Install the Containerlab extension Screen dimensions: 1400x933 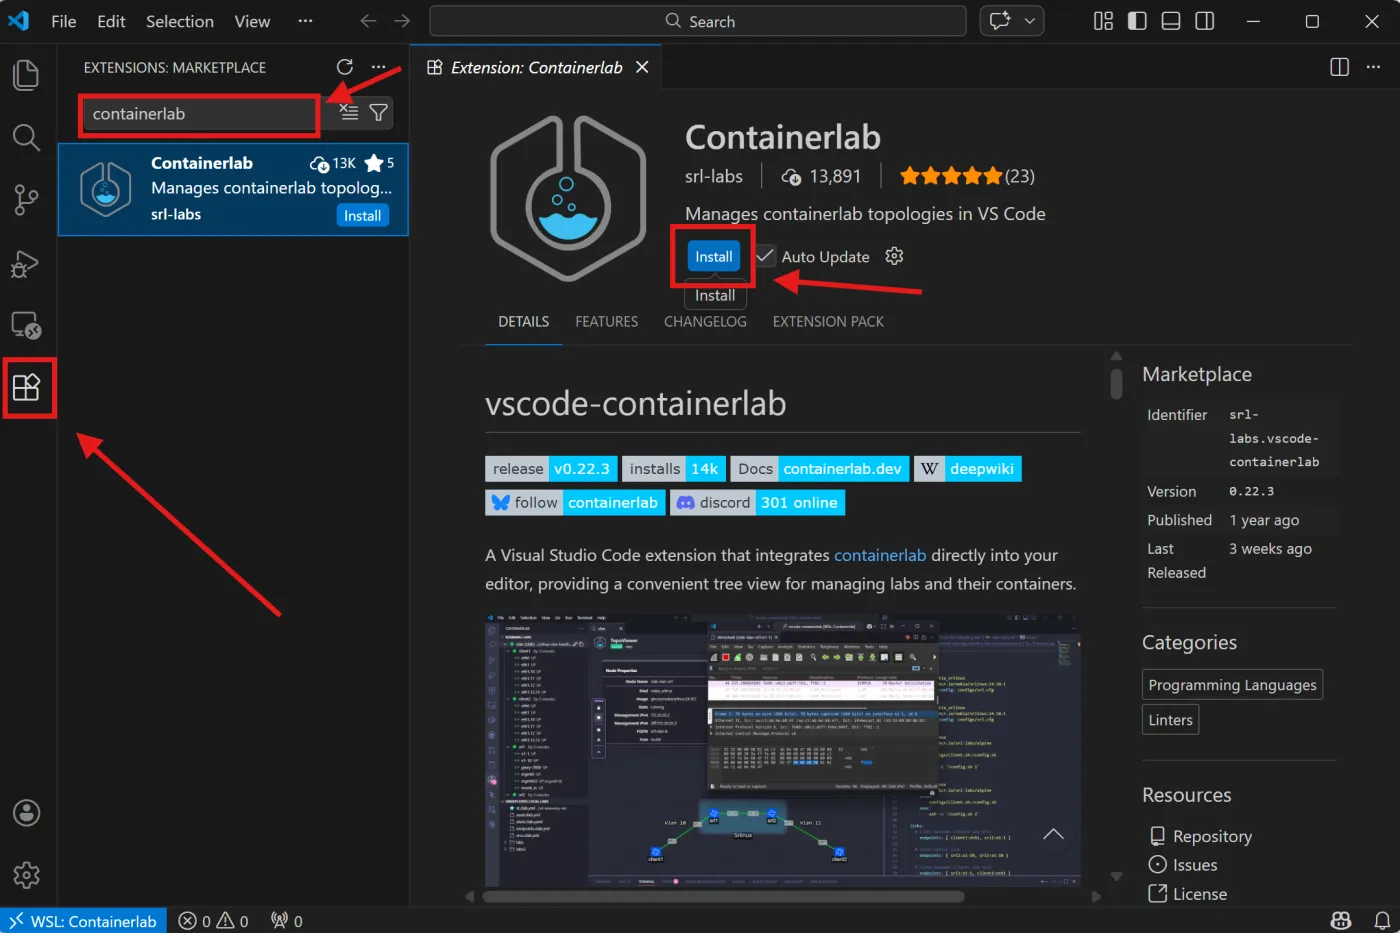click(712, 256)
